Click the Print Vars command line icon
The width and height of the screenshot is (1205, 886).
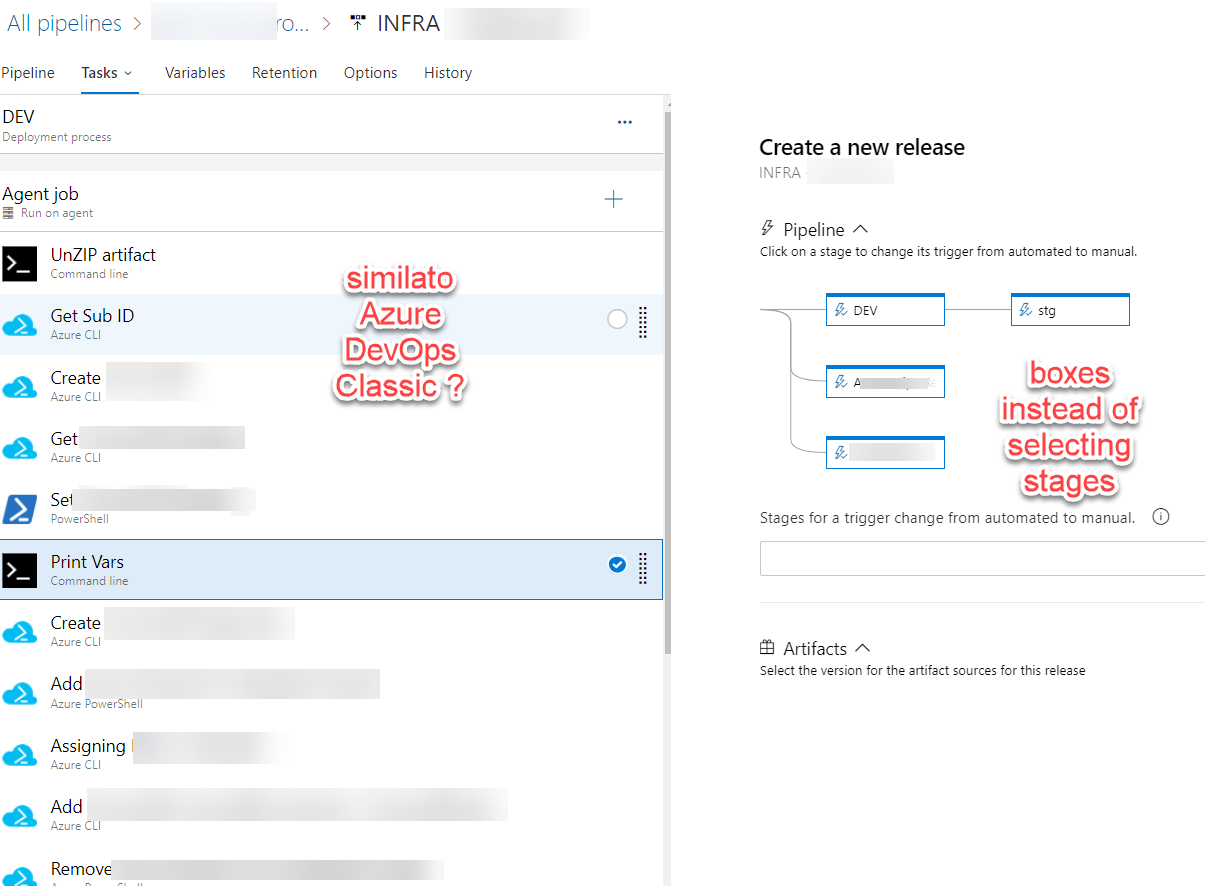(20, 570)
